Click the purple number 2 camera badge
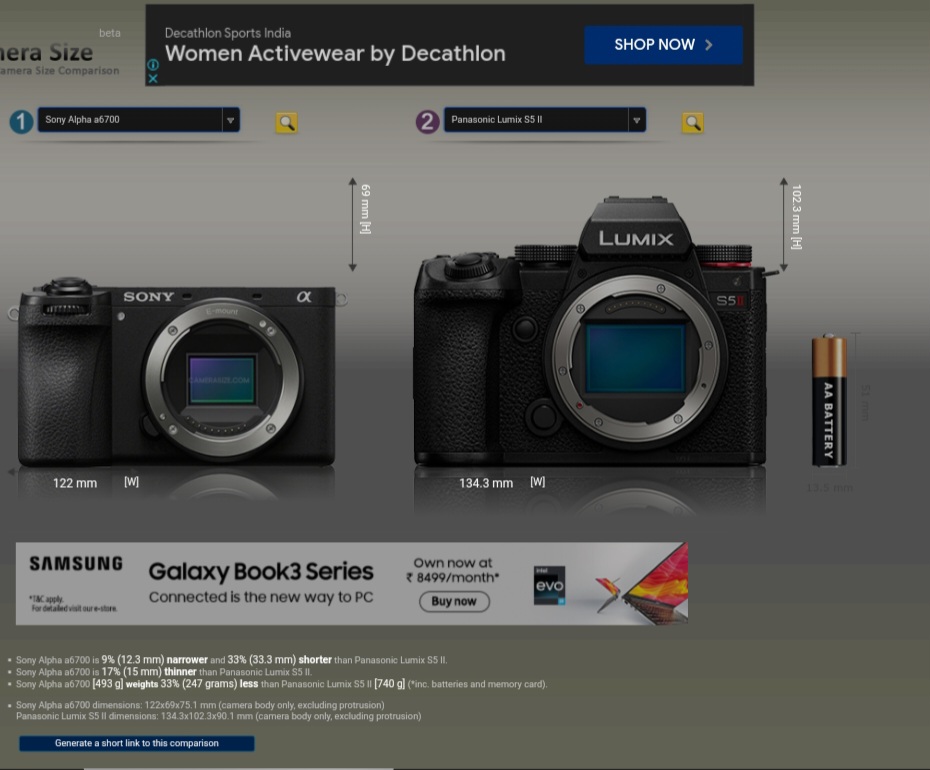 [x=427, y=122]
